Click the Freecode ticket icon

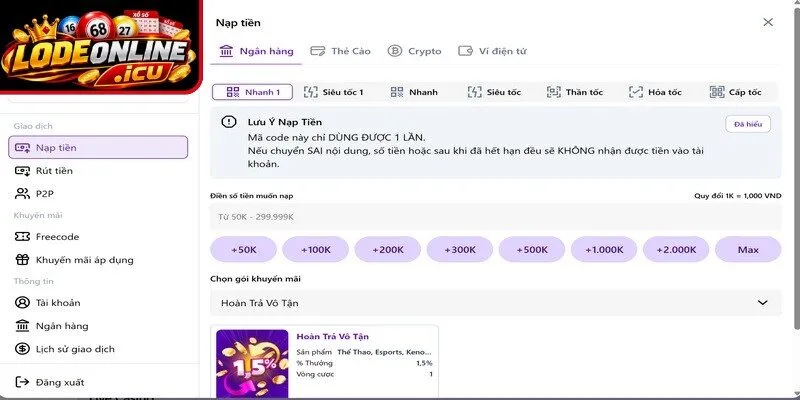tap(22, 237)
